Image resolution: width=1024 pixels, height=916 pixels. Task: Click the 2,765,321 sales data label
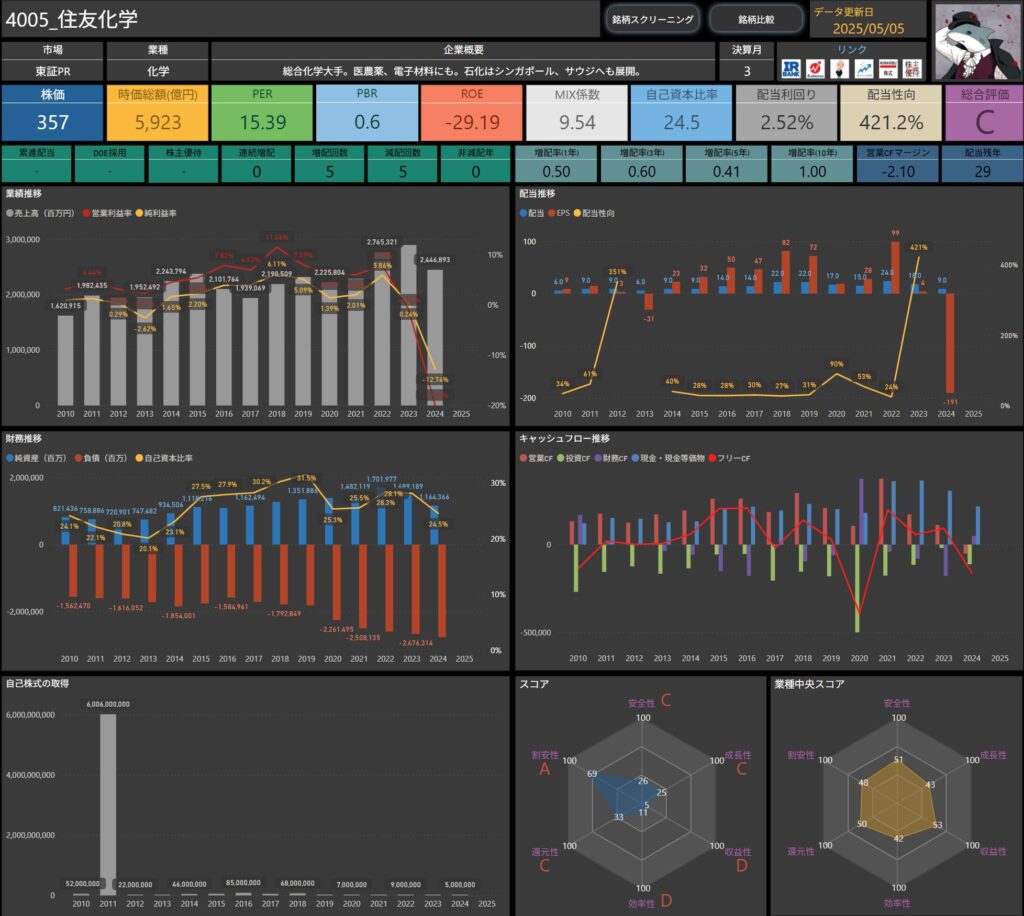382,242
